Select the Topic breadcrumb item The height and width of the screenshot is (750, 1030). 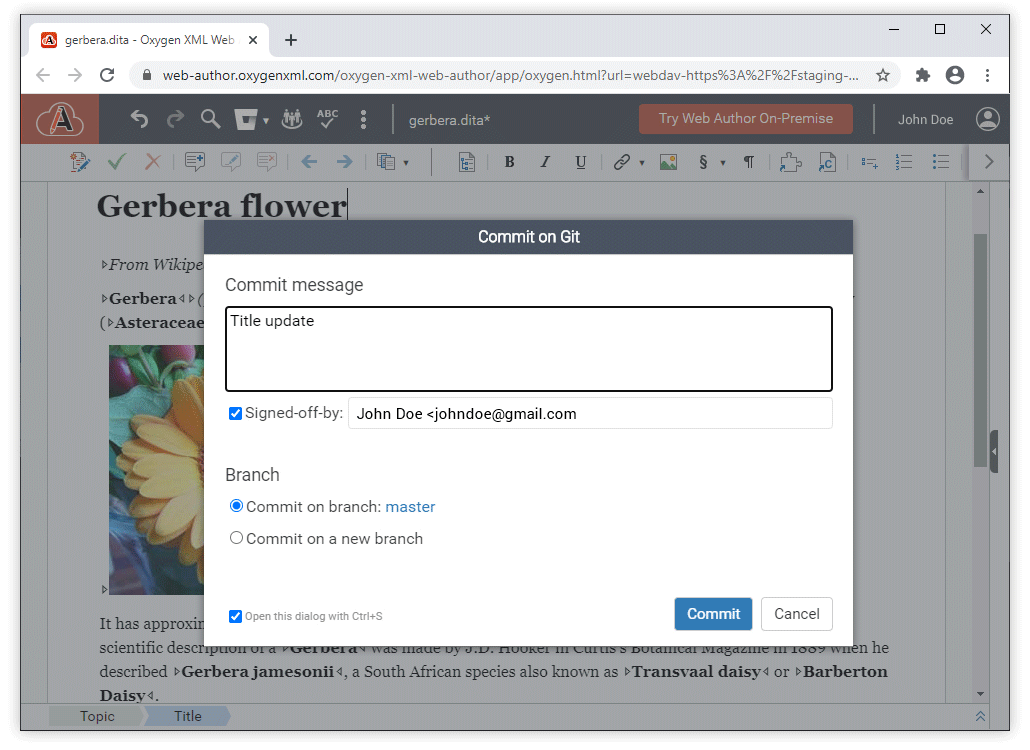click(97, 717)
